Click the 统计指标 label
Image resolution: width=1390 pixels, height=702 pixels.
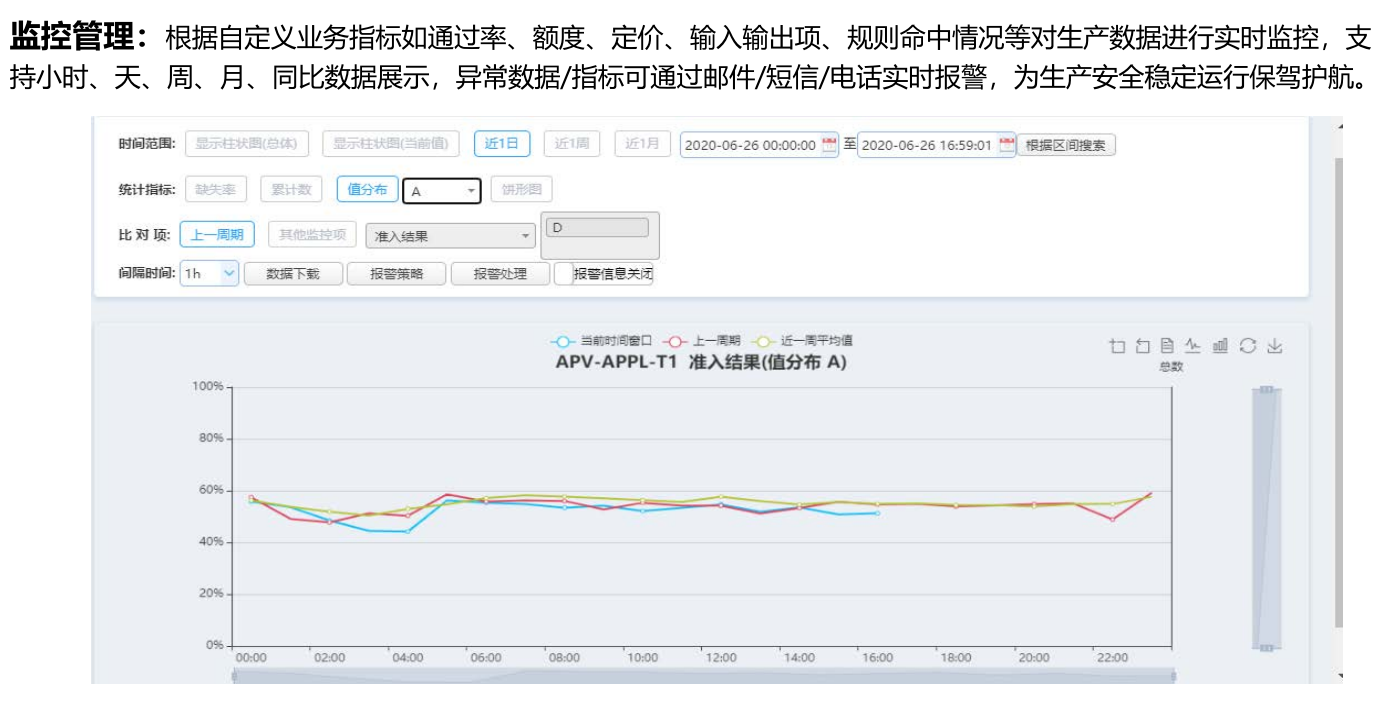pyautogui.click(x=147, y=190)
